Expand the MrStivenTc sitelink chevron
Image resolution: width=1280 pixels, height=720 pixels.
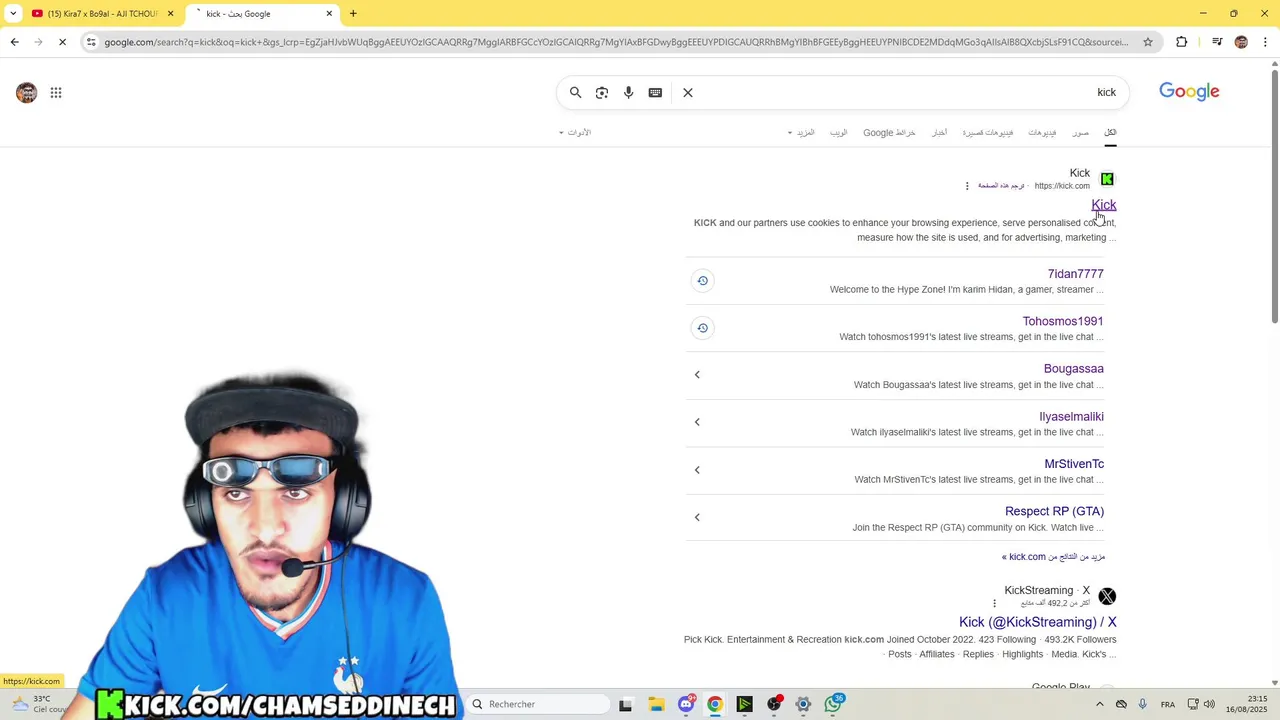697,470
